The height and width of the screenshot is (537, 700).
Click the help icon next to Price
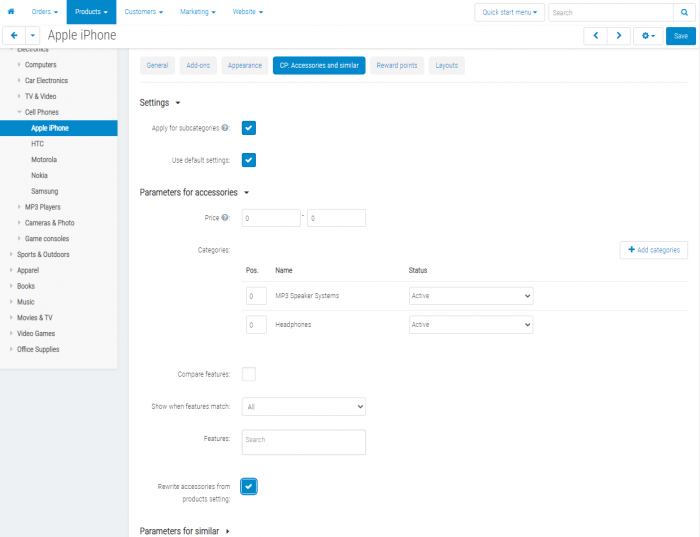pyautogui.click(x=225, y=217)
